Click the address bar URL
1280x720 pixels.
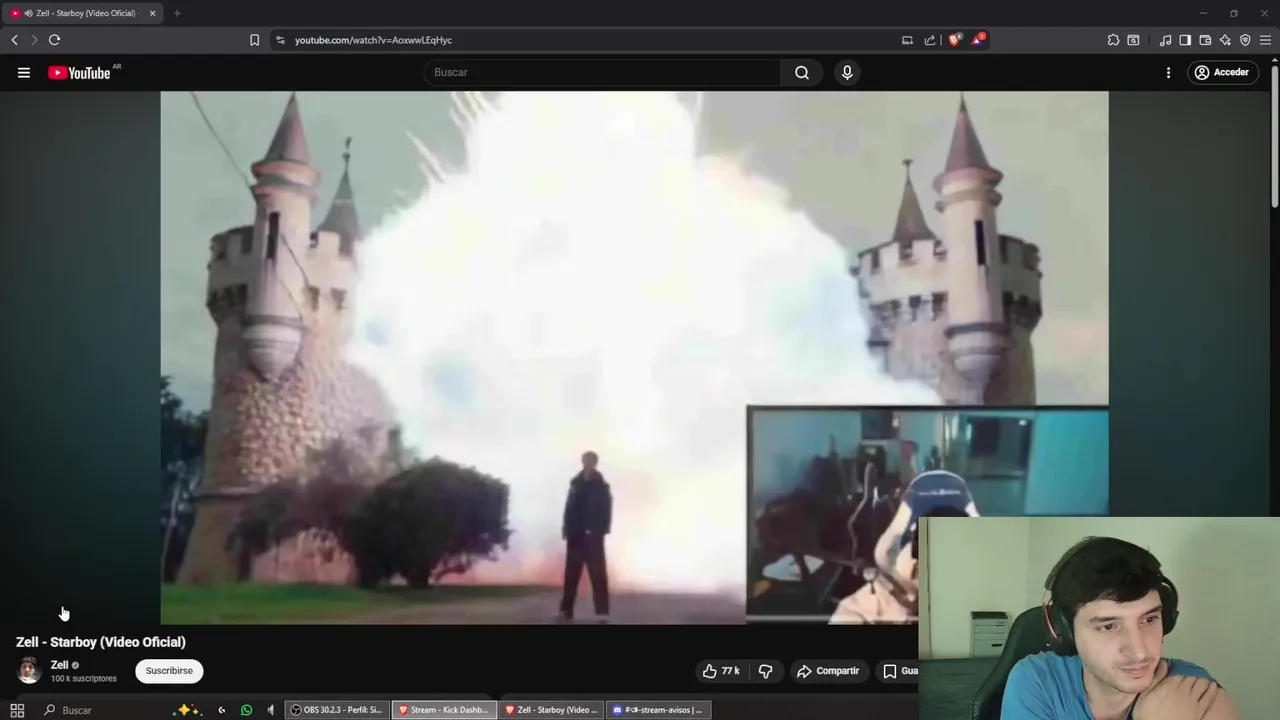[373, 40]
